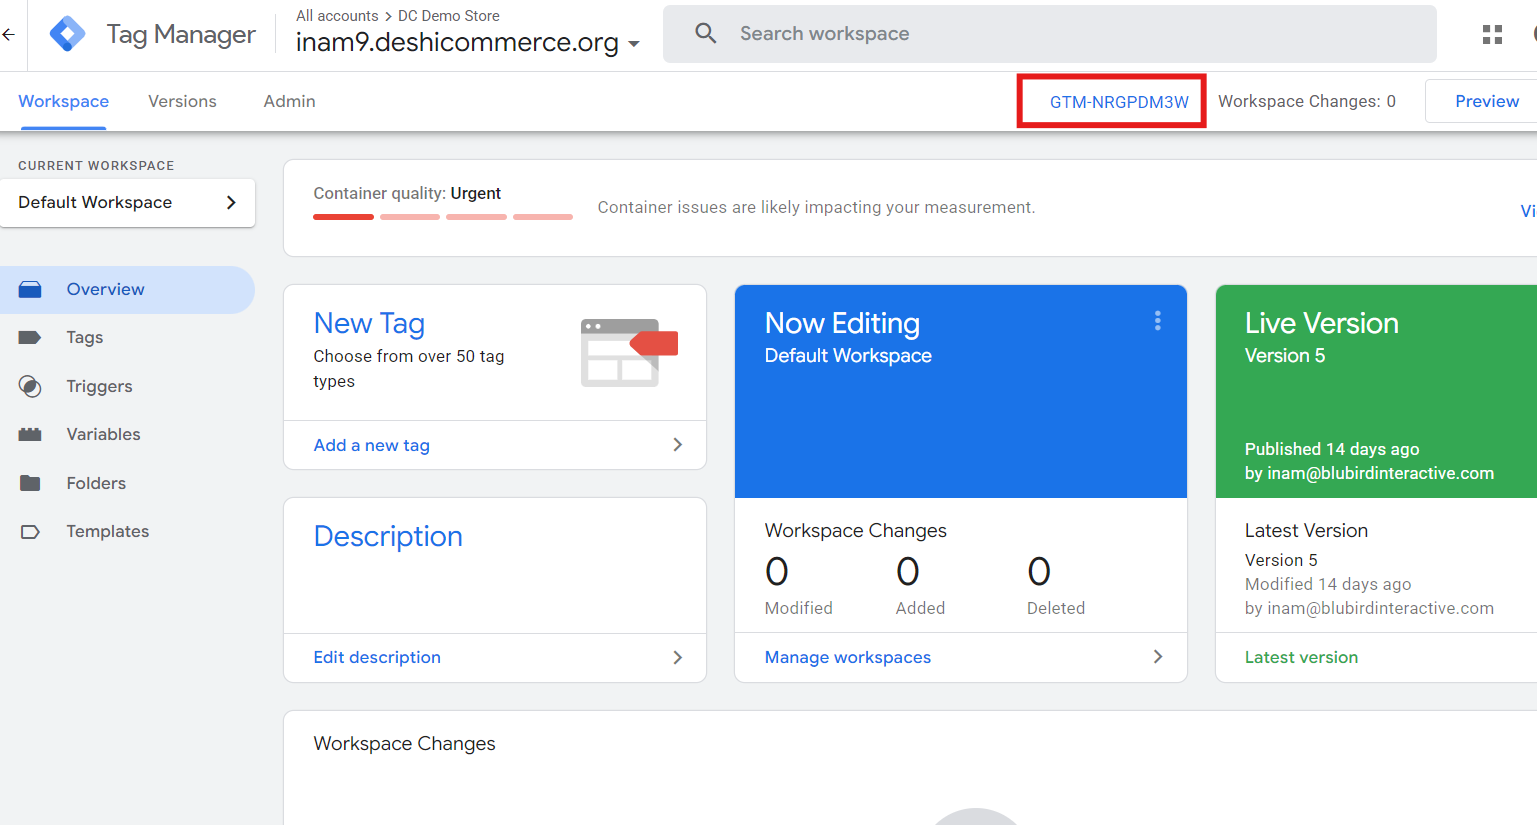Click the Deleted count zero

[x=1039, y=572]
